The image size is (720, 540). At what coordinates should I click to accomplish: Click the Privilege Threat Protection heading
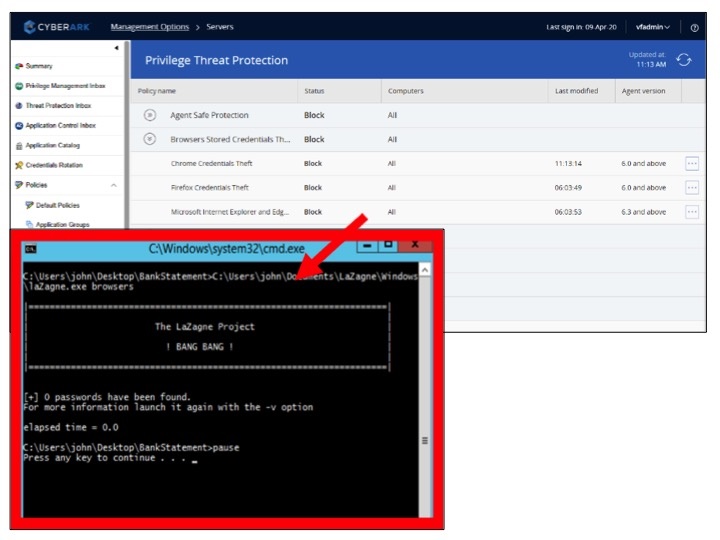(216, 60)
